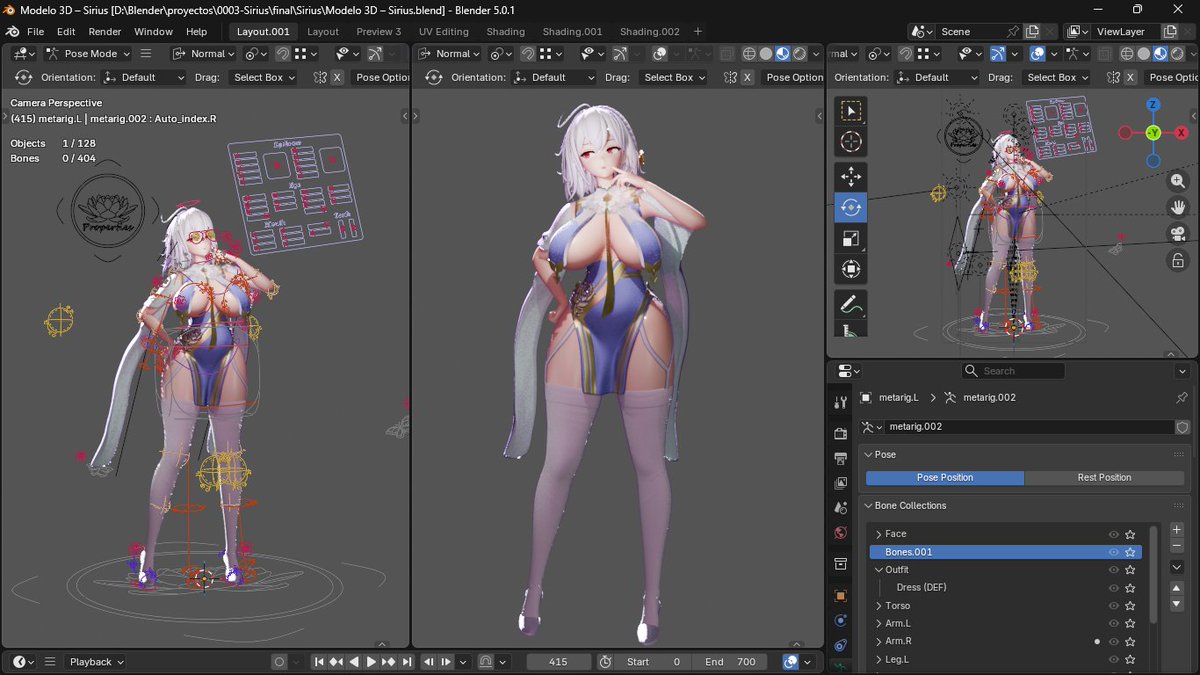
Task: Jump to the start frame in timeline
Action: (x=319, y=662)
